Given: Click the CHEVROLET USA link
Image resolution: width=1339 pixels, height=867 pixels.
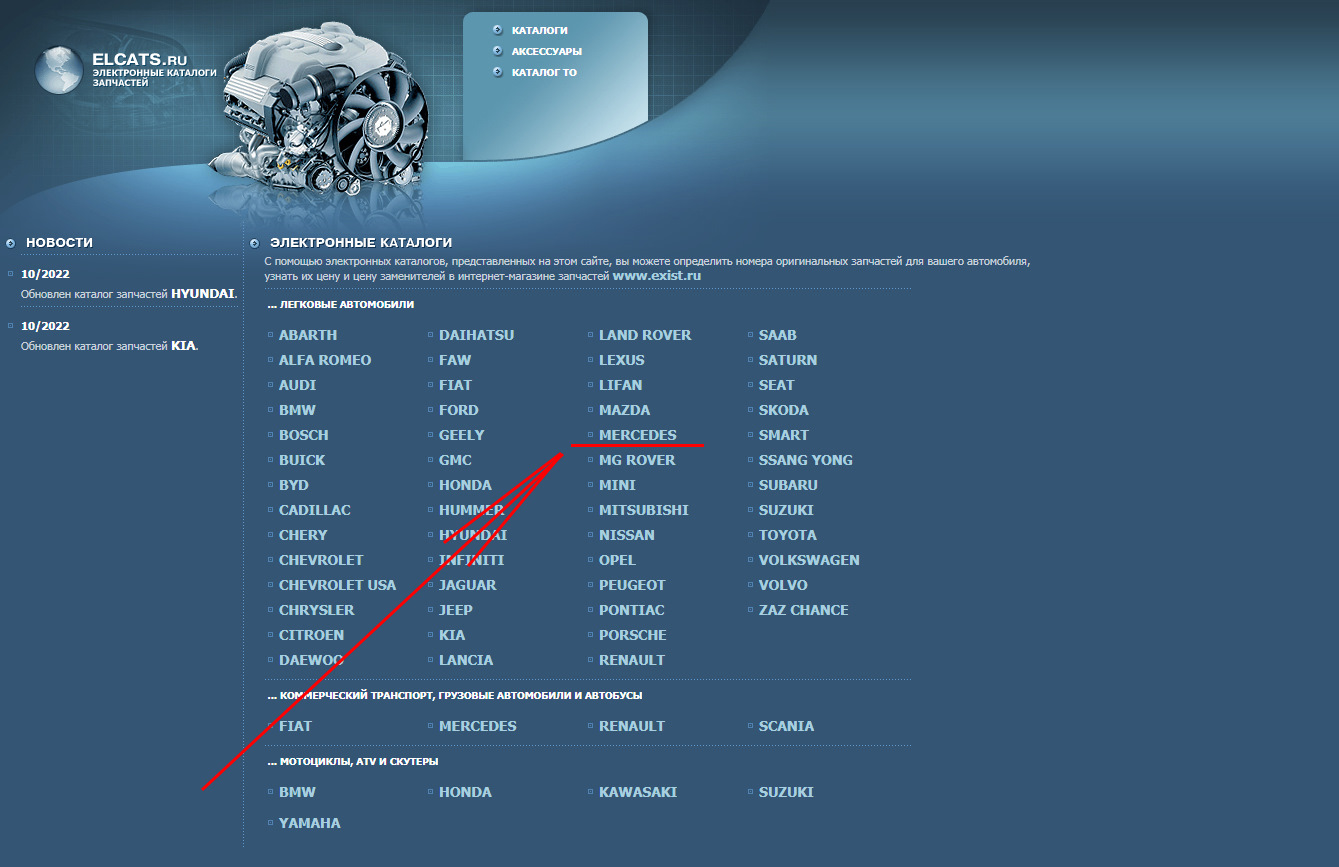Looking at the screenshot, I should [337, 585].
